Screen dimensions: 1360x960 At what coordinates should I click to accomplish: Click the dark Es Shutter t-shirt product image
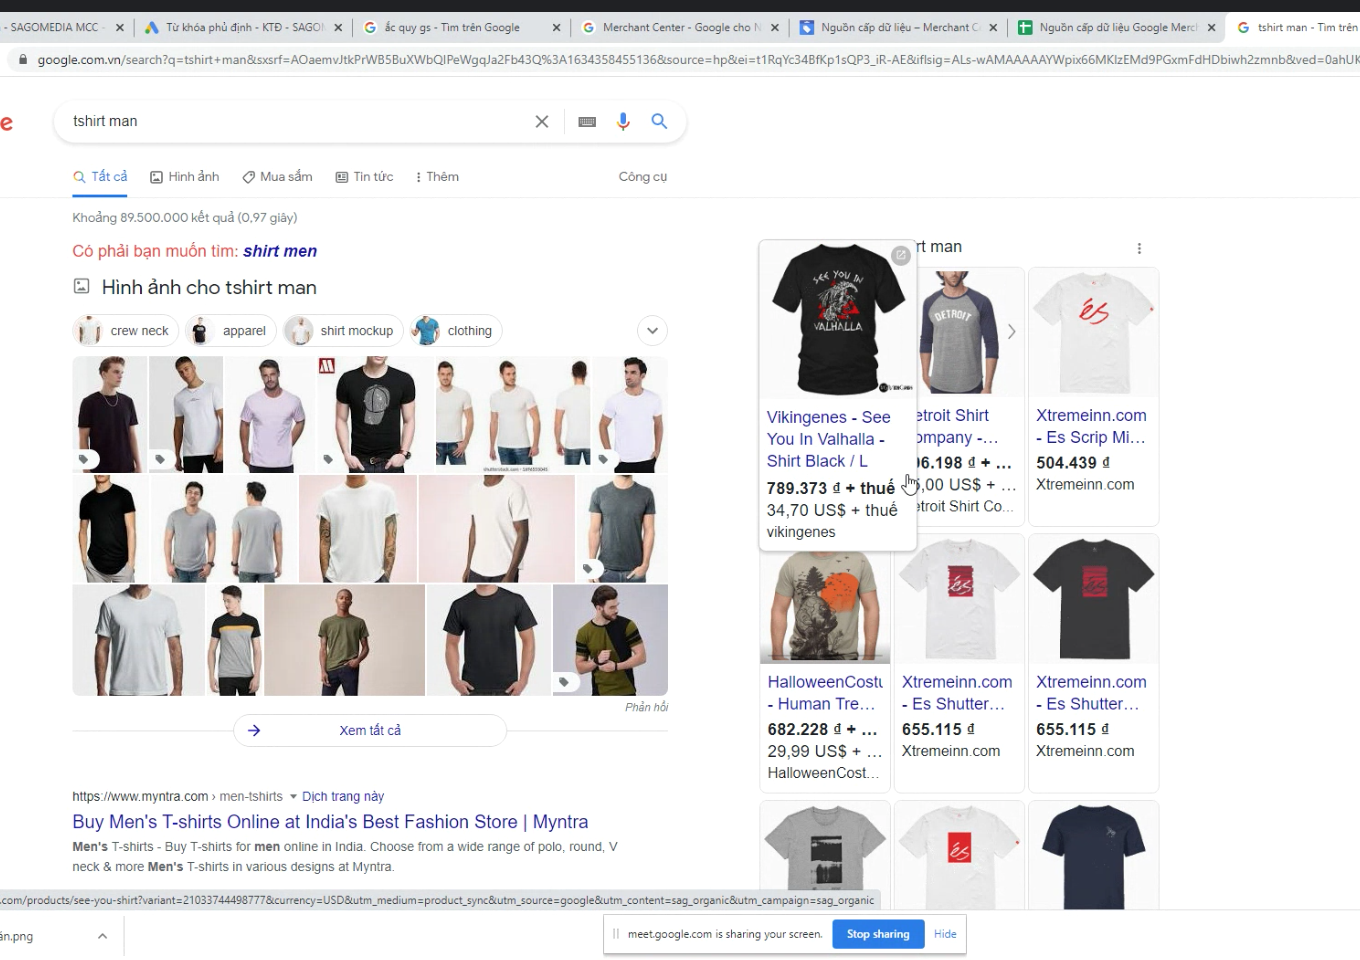[x=1093, y=599]
